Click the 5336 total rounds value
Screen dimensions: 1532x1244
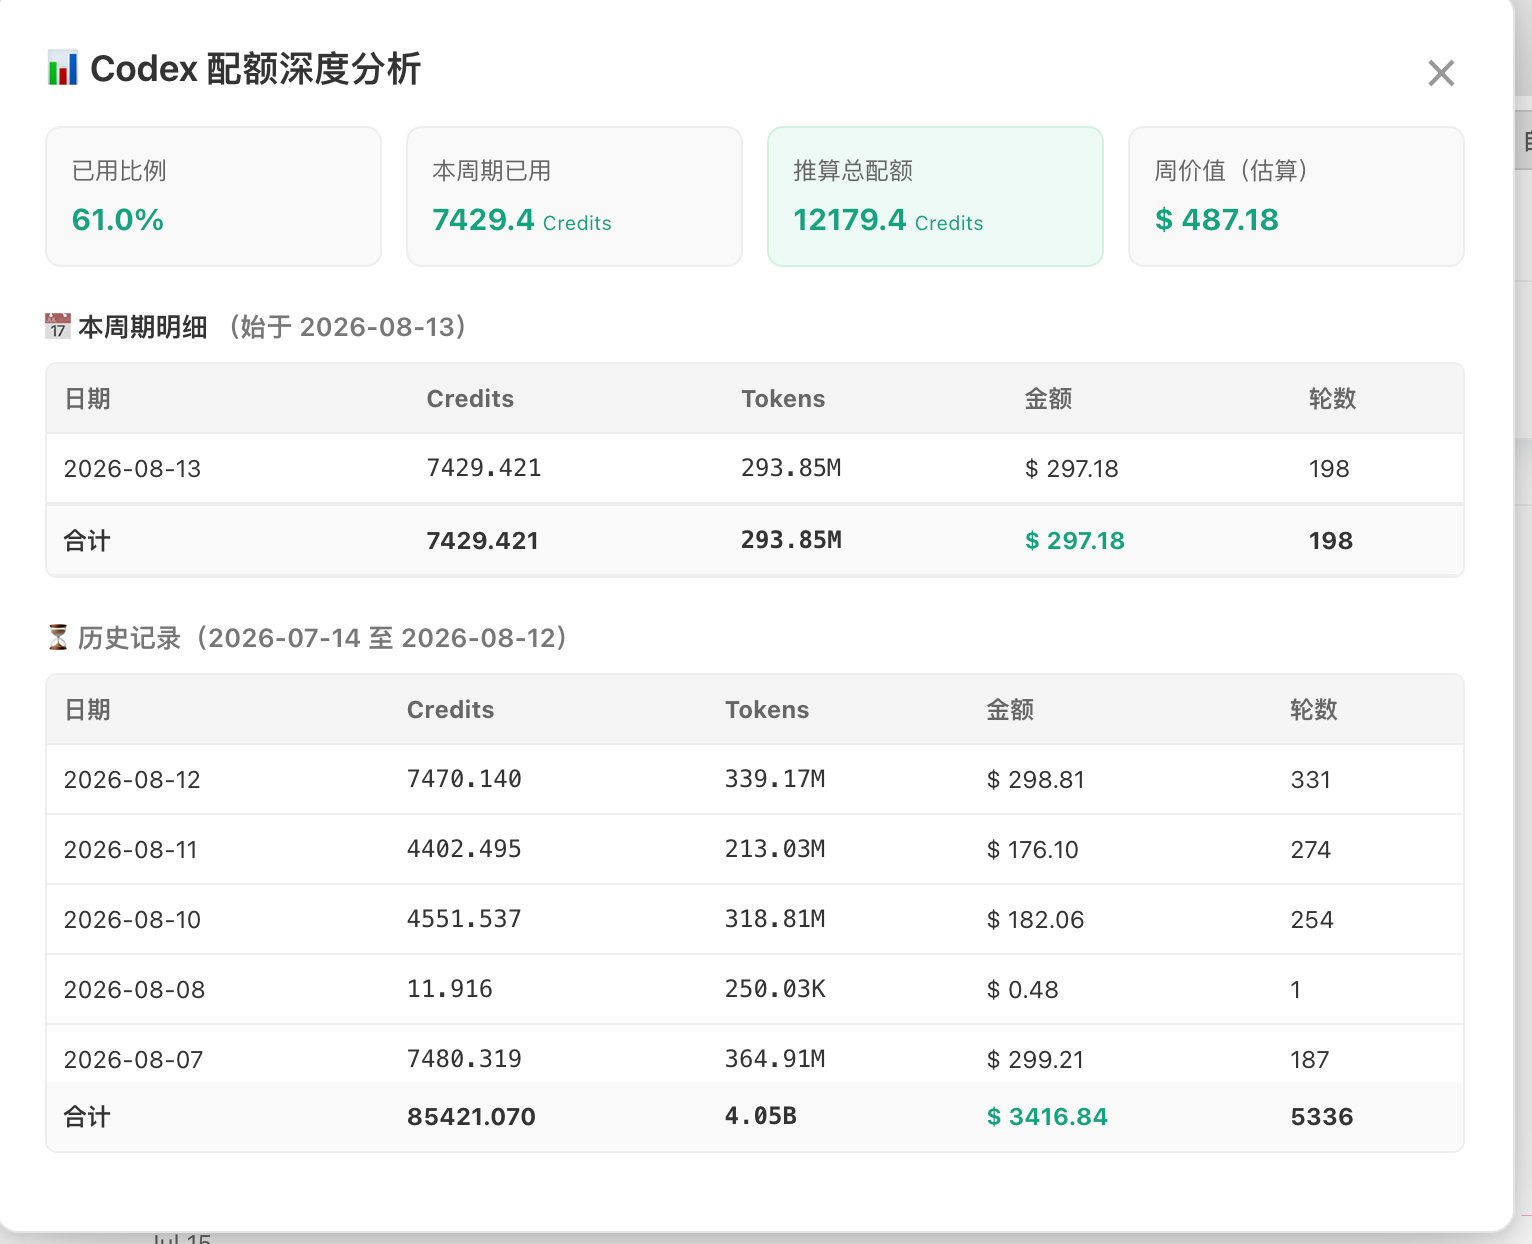(x=1321, y=1117)
